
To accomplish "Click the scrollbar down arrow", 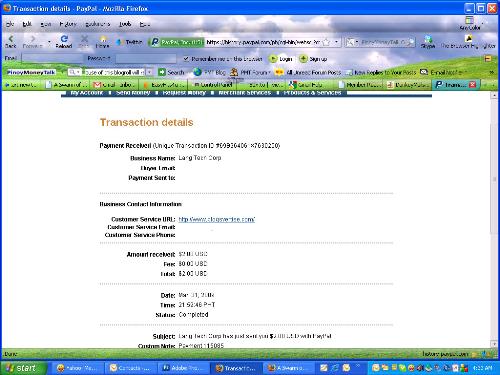I will coord(494,344).
